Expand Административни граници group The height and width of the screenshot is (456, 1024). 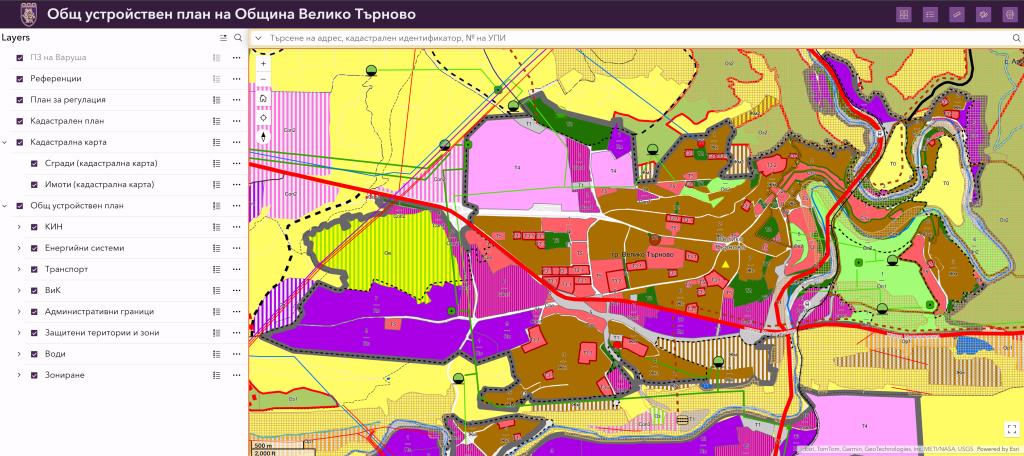[x=20, y=312]
